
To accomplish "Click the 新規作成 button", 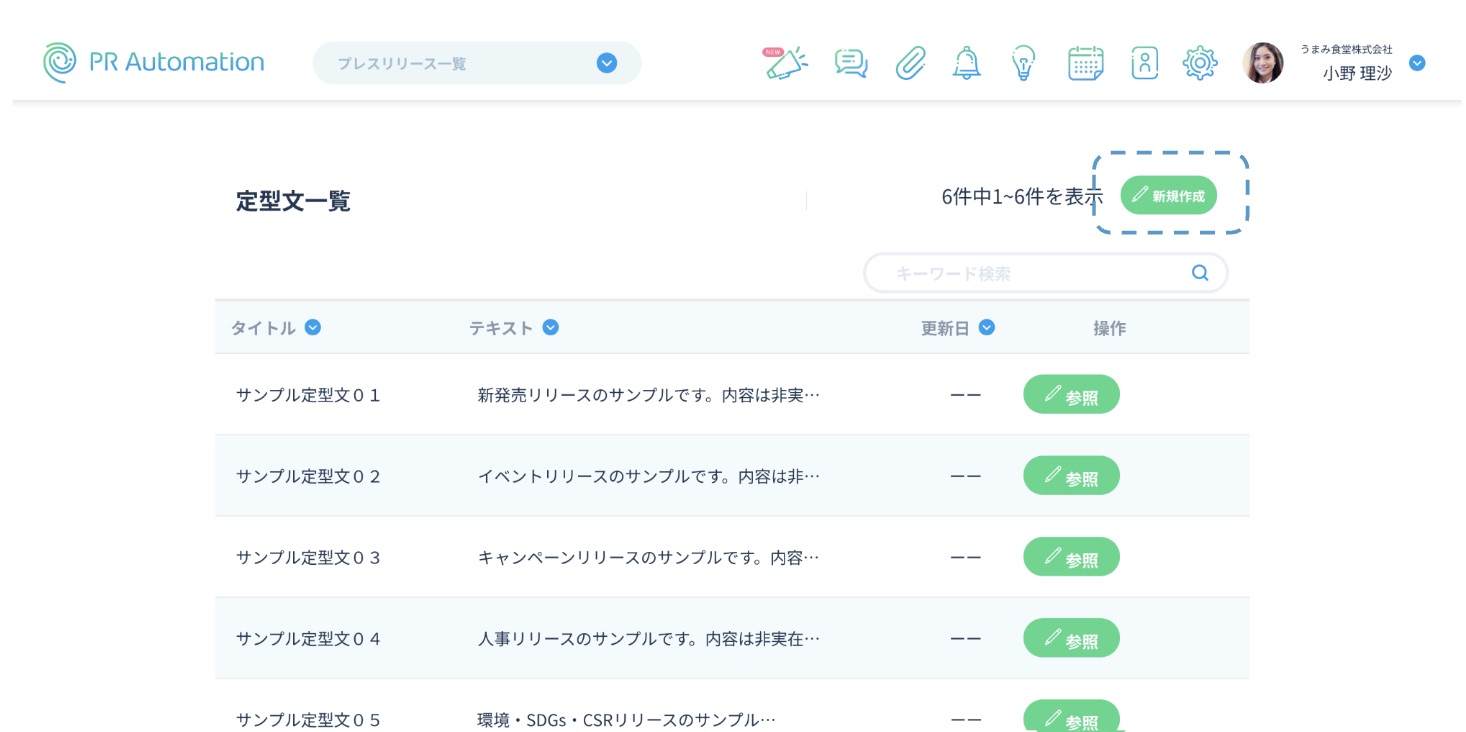I will tap(1168, 195).
